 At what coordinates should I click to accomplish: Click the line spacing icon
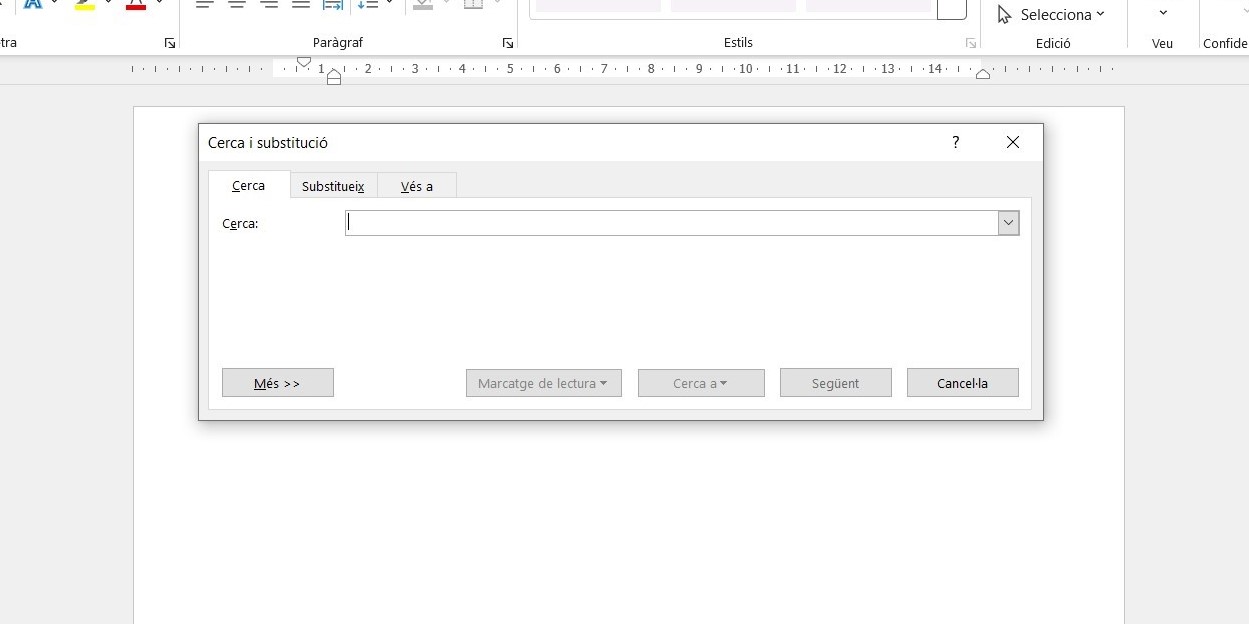368,4
